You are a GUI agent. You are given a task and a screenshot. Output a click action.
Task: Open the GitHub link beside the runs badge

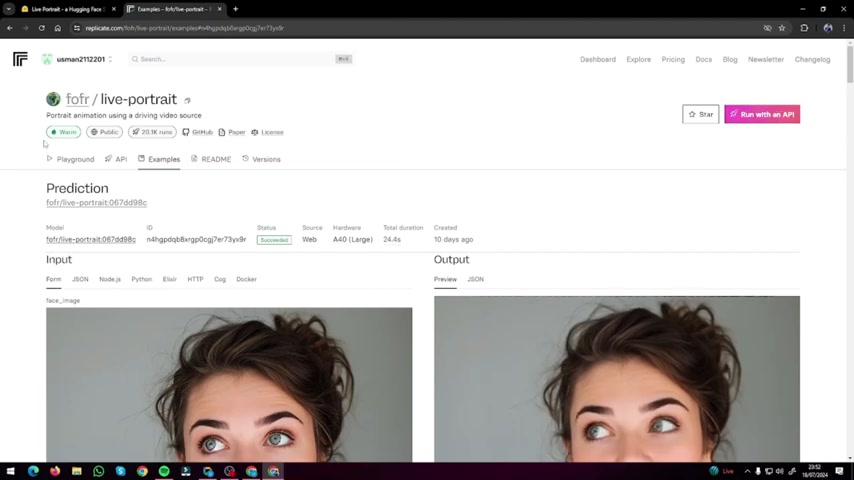click(x=197, y=132)
